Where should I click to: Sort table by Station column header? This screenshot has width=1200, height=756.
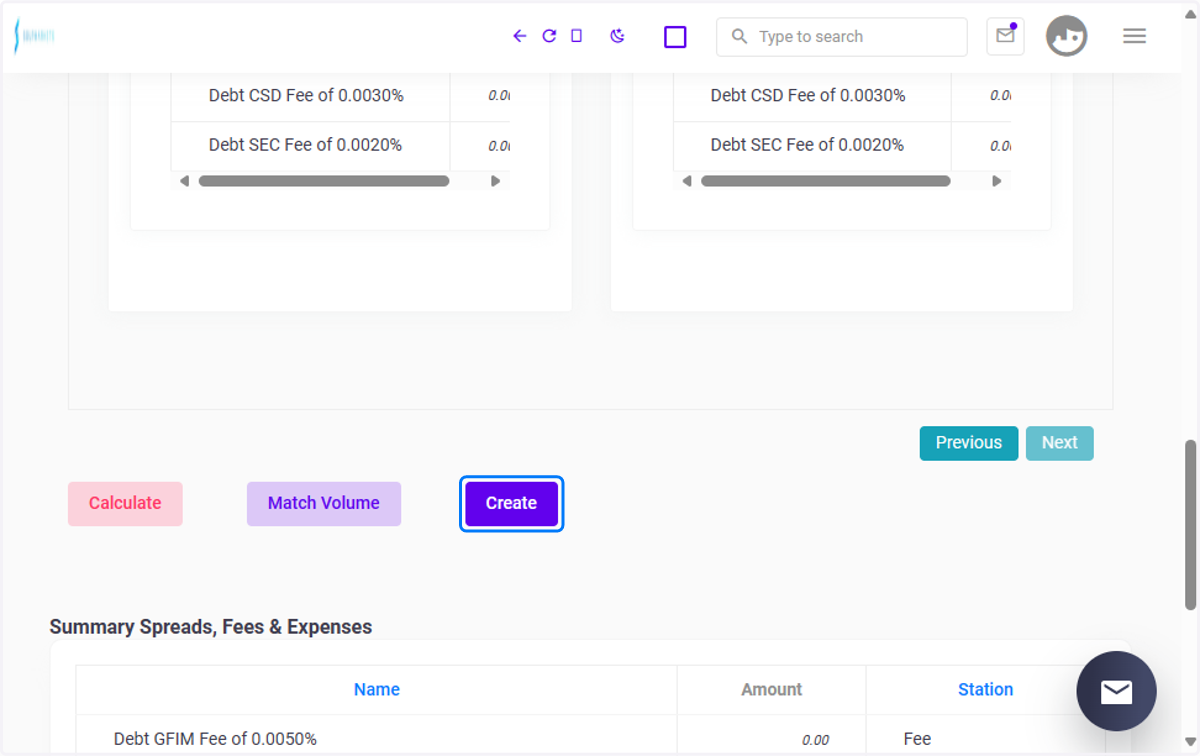[x=985, y=689]
